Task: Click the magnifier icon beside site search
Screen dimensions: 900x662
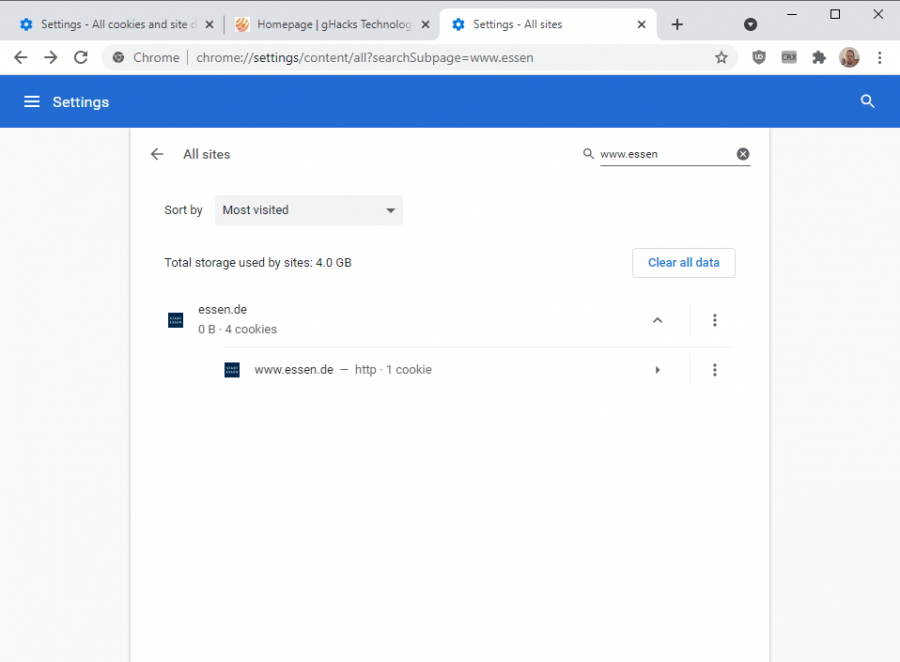Action: (588, 154)
